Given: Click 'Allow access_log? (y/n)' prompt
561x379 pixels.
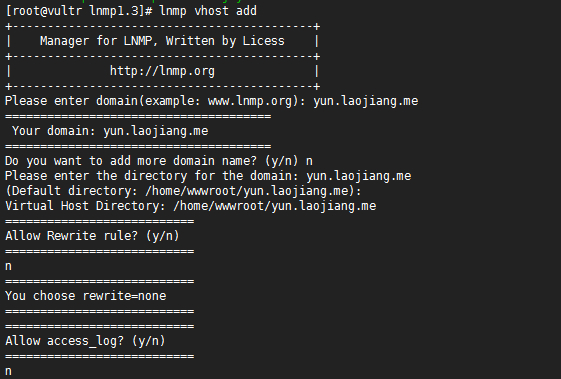Looking at the screenshot, I should (86, 341).
